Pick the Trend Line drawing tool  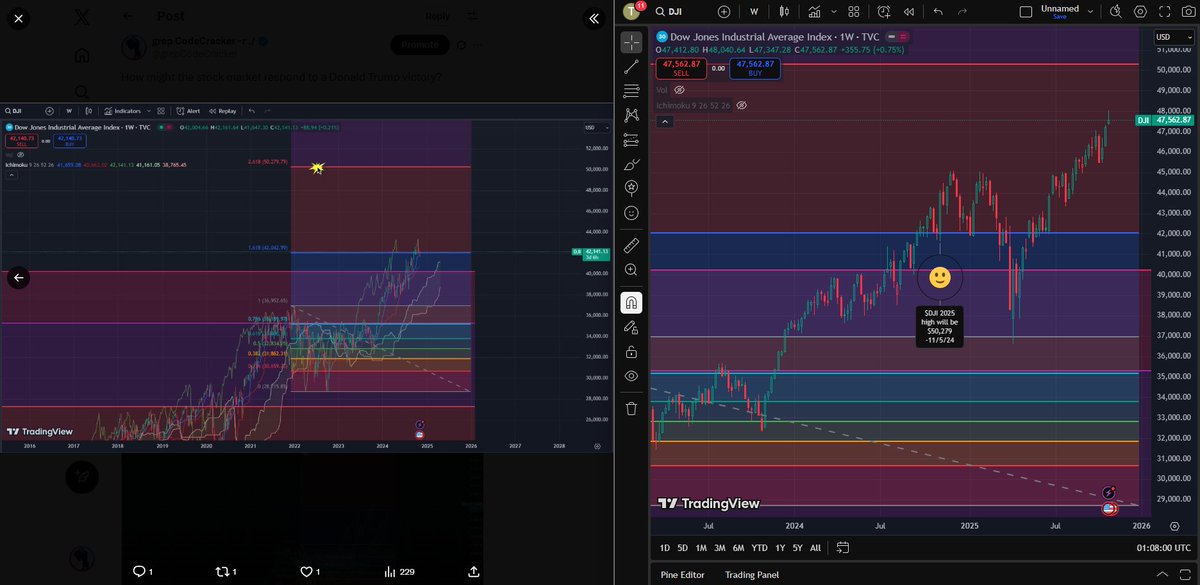(x=631, y=67)
